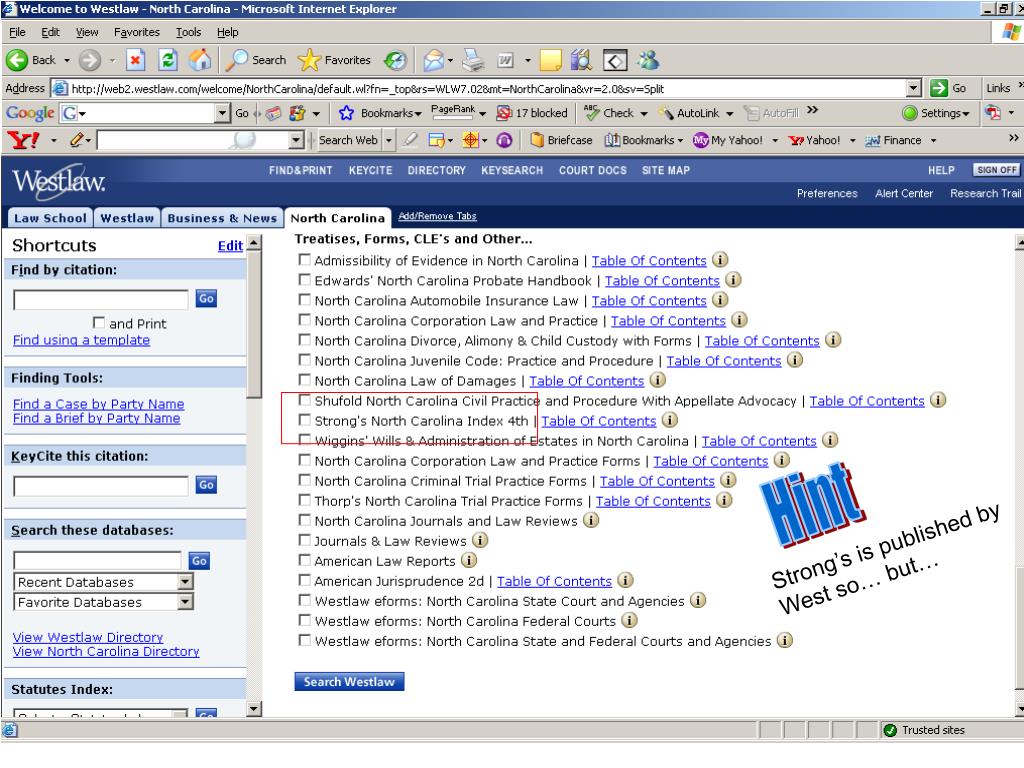Click the Mail envelope icon
Screen dimensions: 1024x768
(x=433, y=60)
